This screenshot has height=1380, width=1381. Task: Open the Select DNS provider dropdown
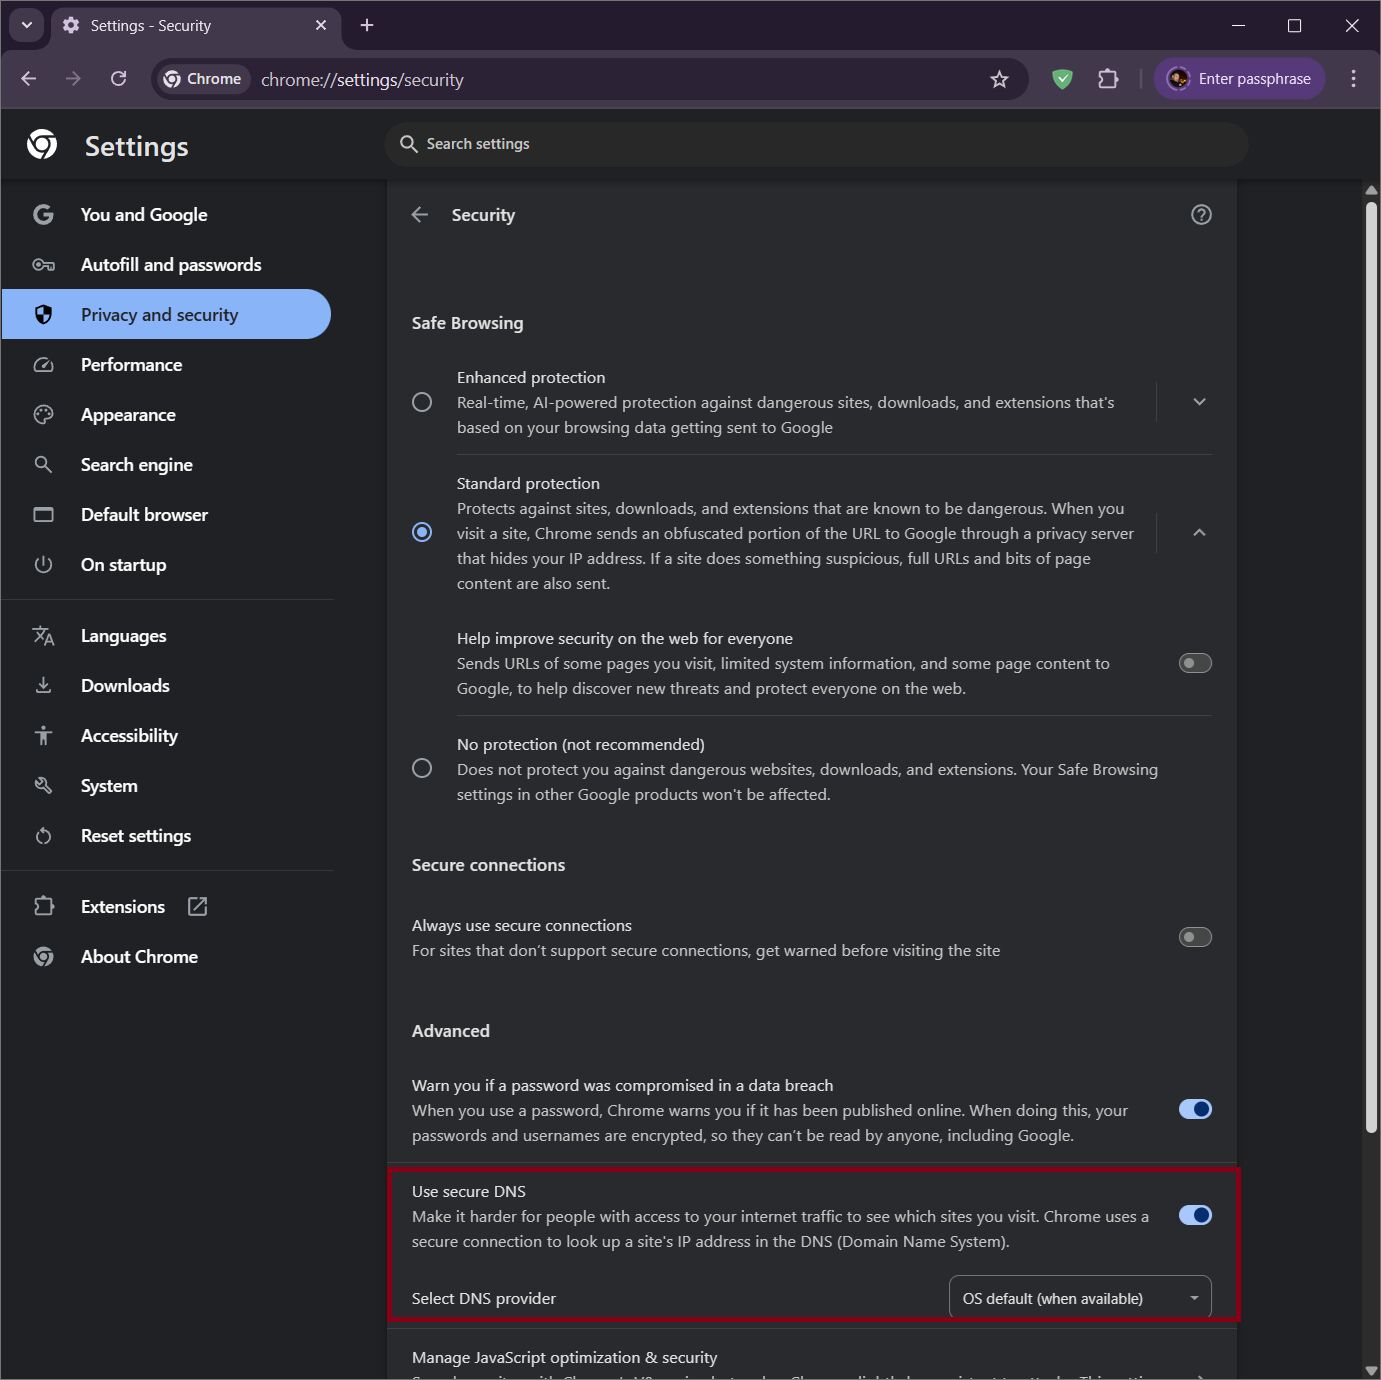[1079, 1298]
